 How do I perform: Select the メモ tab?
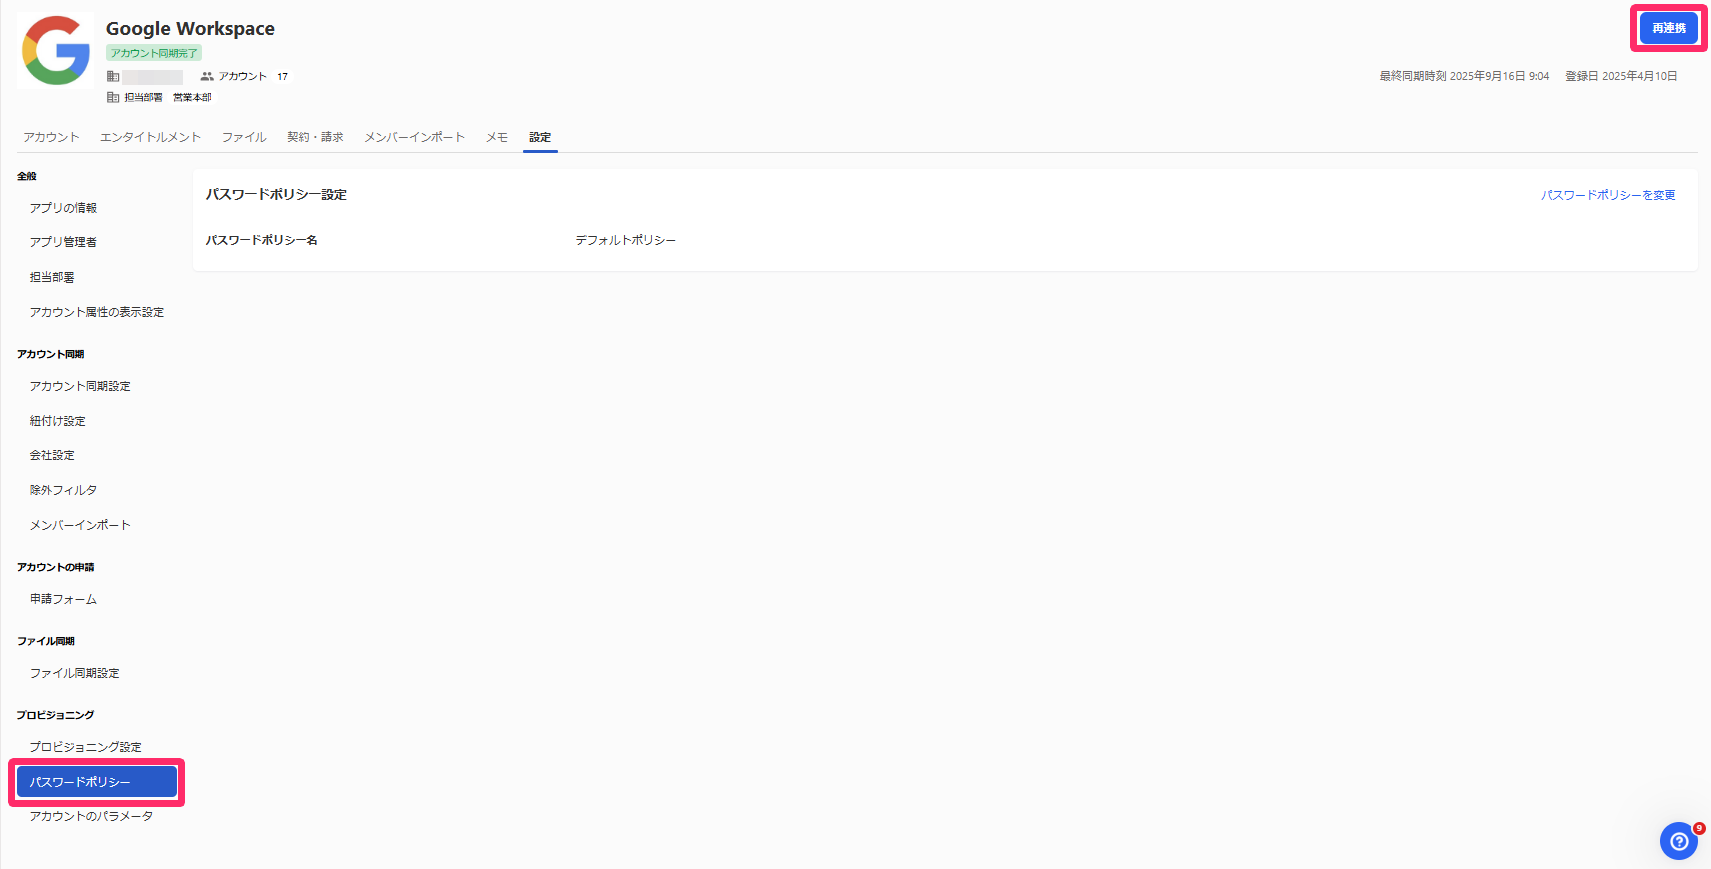click(x=497, y=137)
